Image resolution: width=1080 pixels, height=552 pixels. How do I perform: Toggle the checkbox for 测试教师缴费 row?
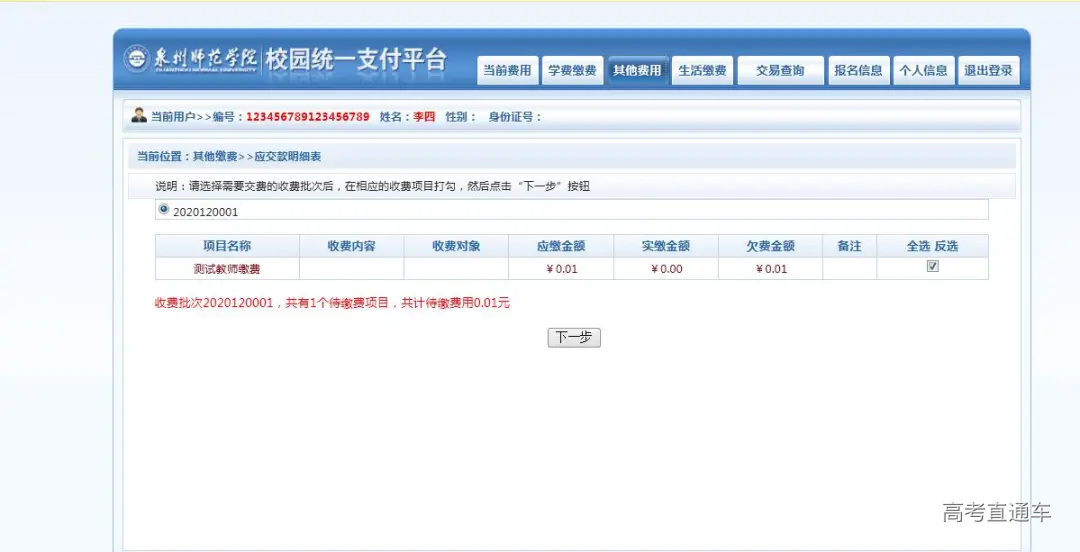(933, 266)
